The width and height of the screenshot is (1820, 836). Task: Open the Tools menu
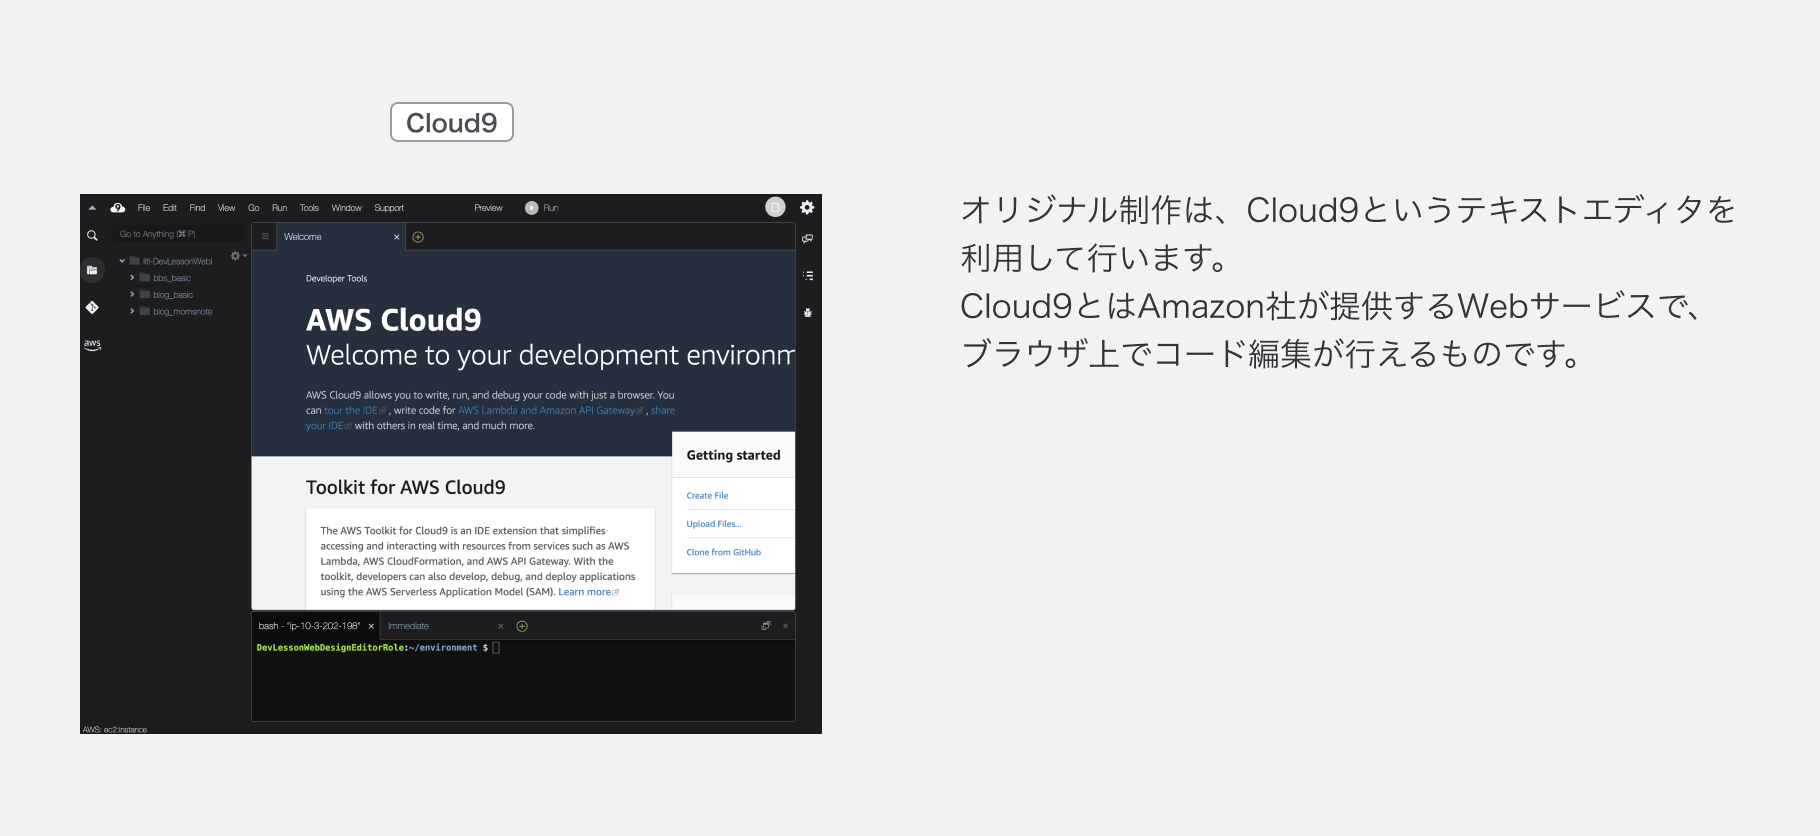pyautogui.click(x=309, y=208)
